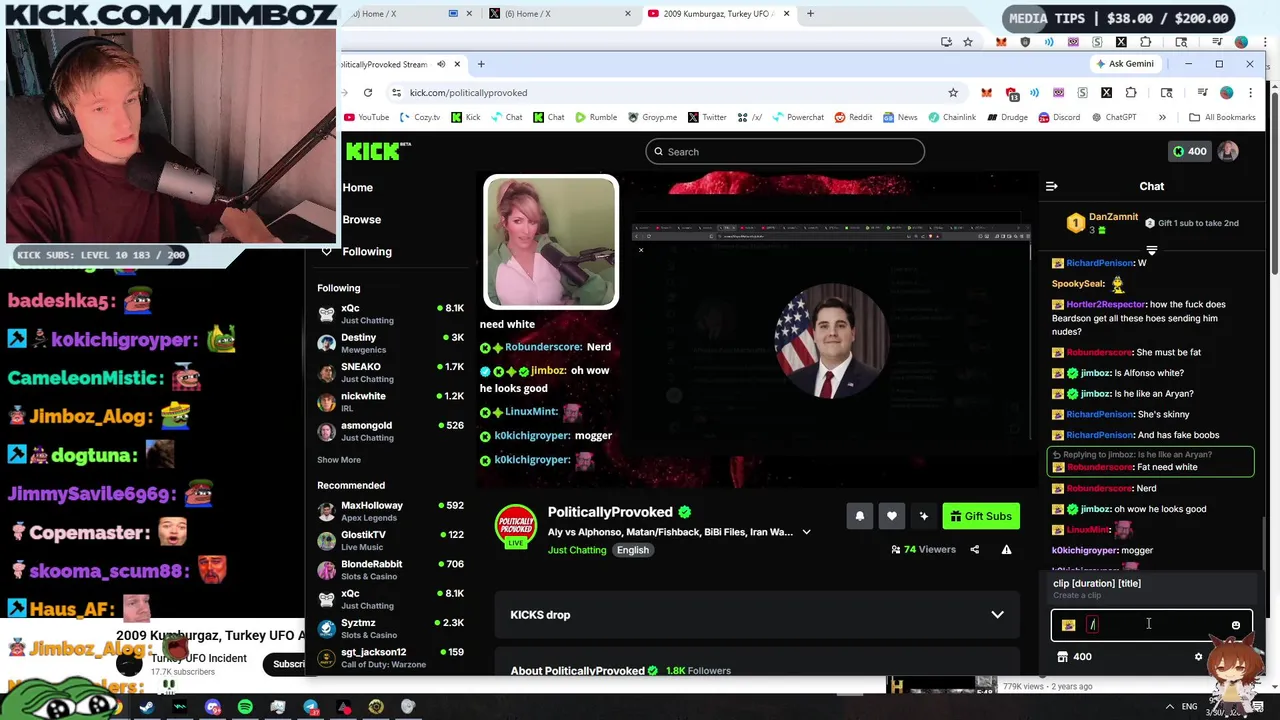1280x720 pixels.
Task: Open the Chrome three-dot menu in the Kick window
Action: pos(1250,93)
